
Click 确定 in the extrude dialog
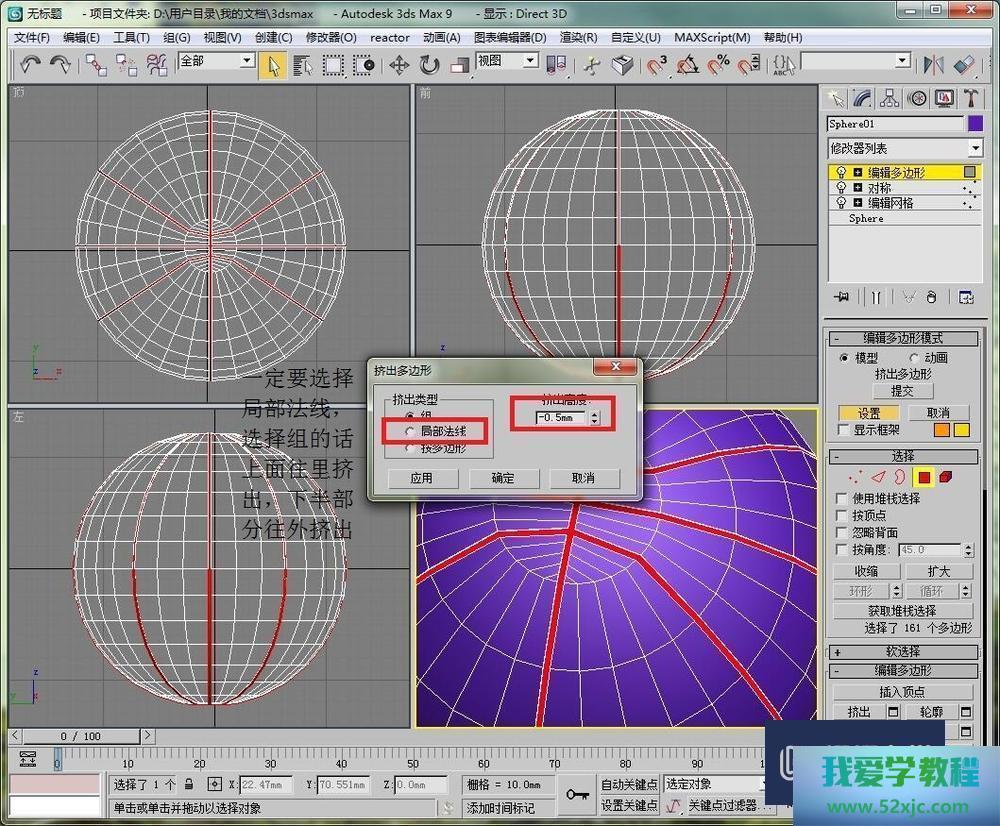coord(503,478)
